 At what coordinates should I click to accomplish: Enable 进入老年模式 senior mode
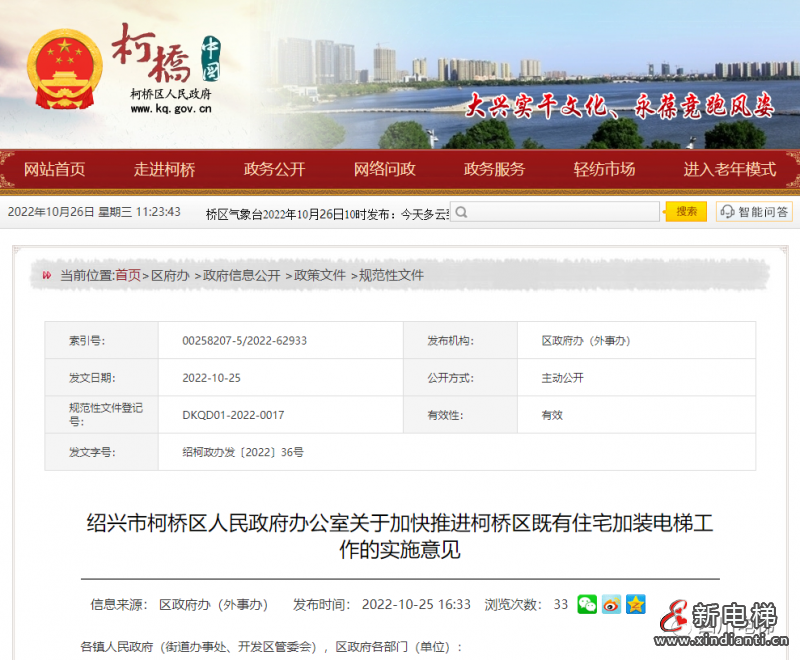click(x=730, y=169)
